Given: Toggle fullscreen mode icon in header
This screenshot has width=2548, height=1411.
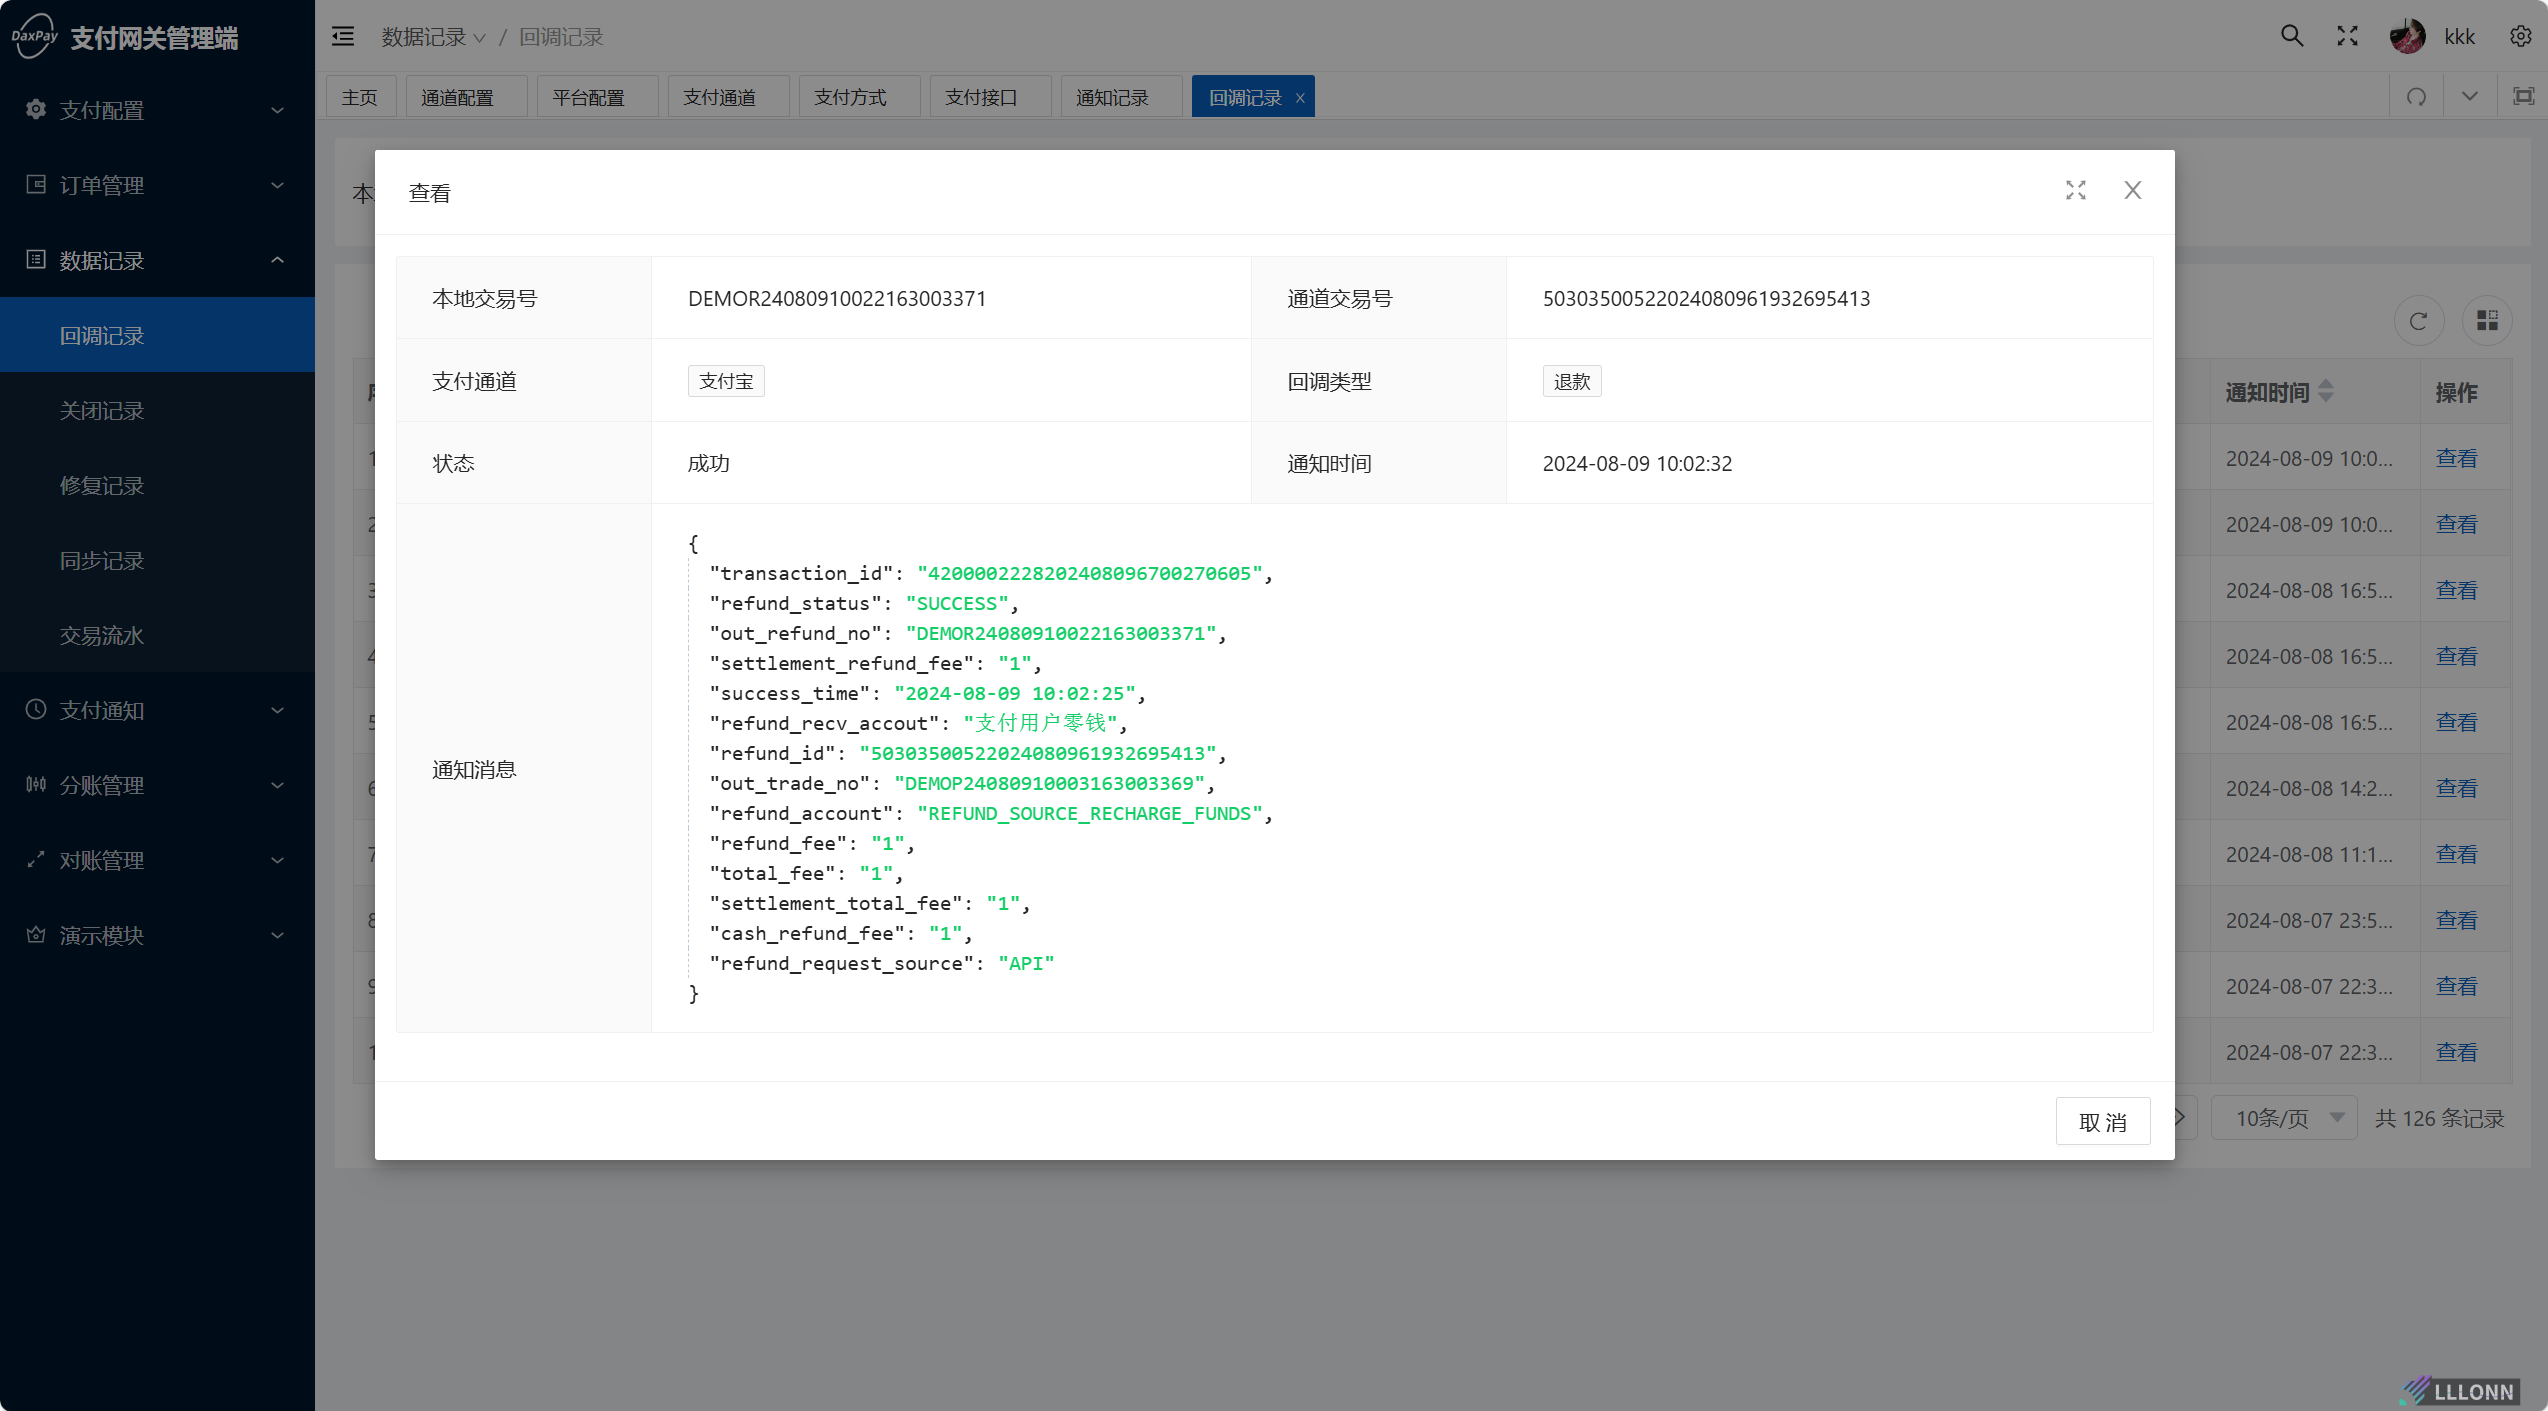Looking at the screenshot, I should point(2347,37).
